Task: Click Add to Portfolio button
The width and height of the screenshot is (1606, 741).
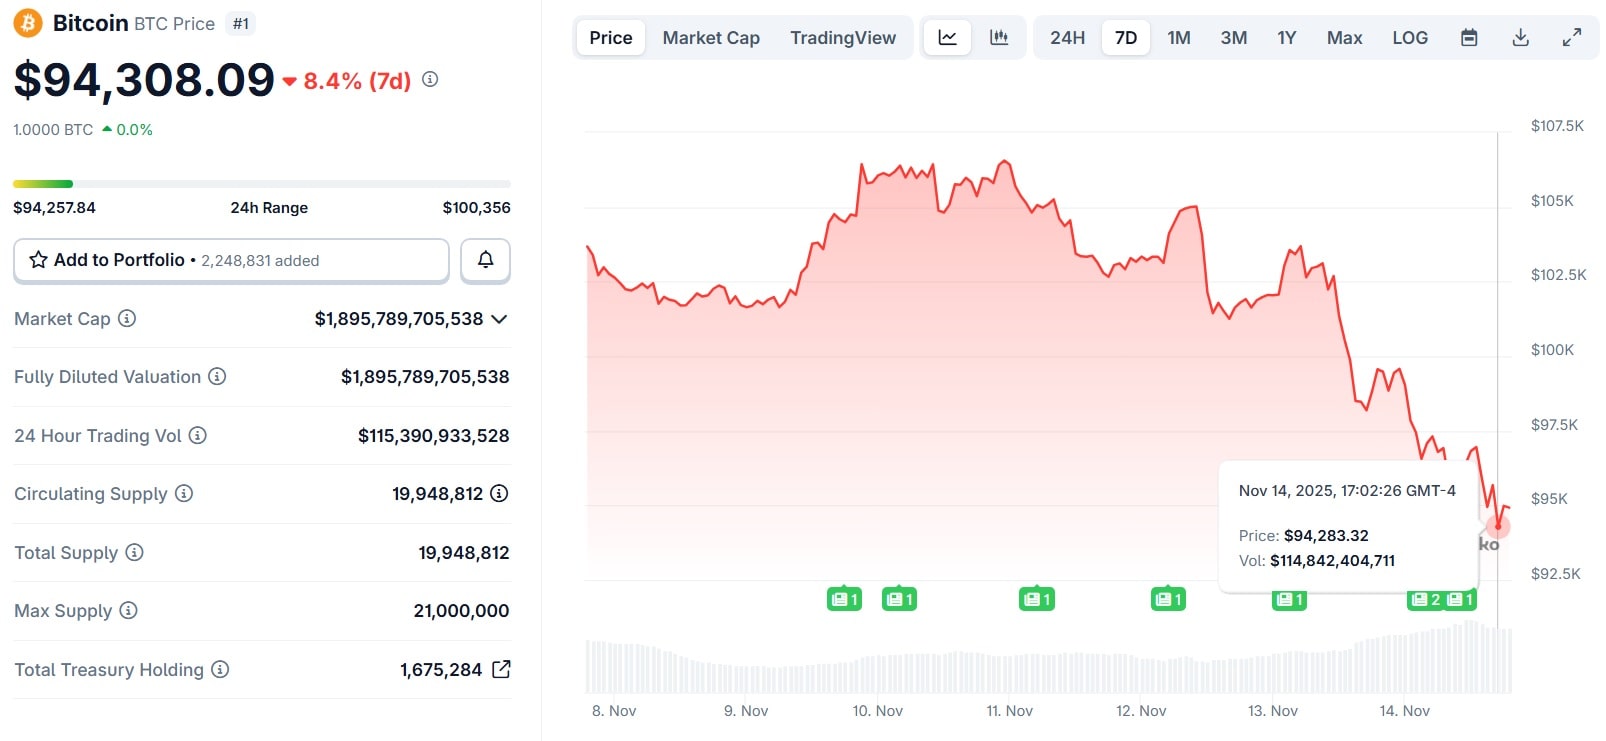Action: point(231,260)
